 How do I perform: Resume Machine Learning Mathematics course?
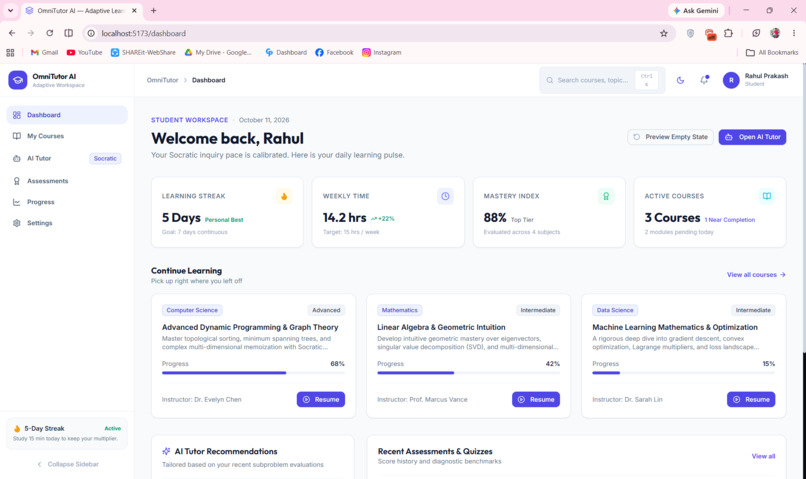[x=751, y=399]
